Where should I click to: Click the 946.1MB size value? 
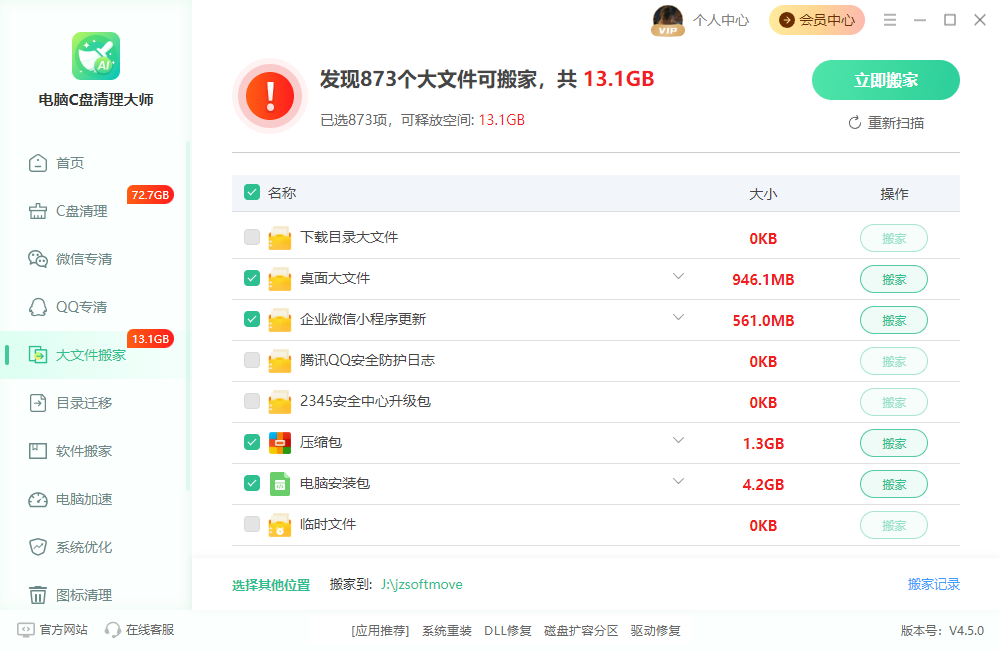point(763,279)
